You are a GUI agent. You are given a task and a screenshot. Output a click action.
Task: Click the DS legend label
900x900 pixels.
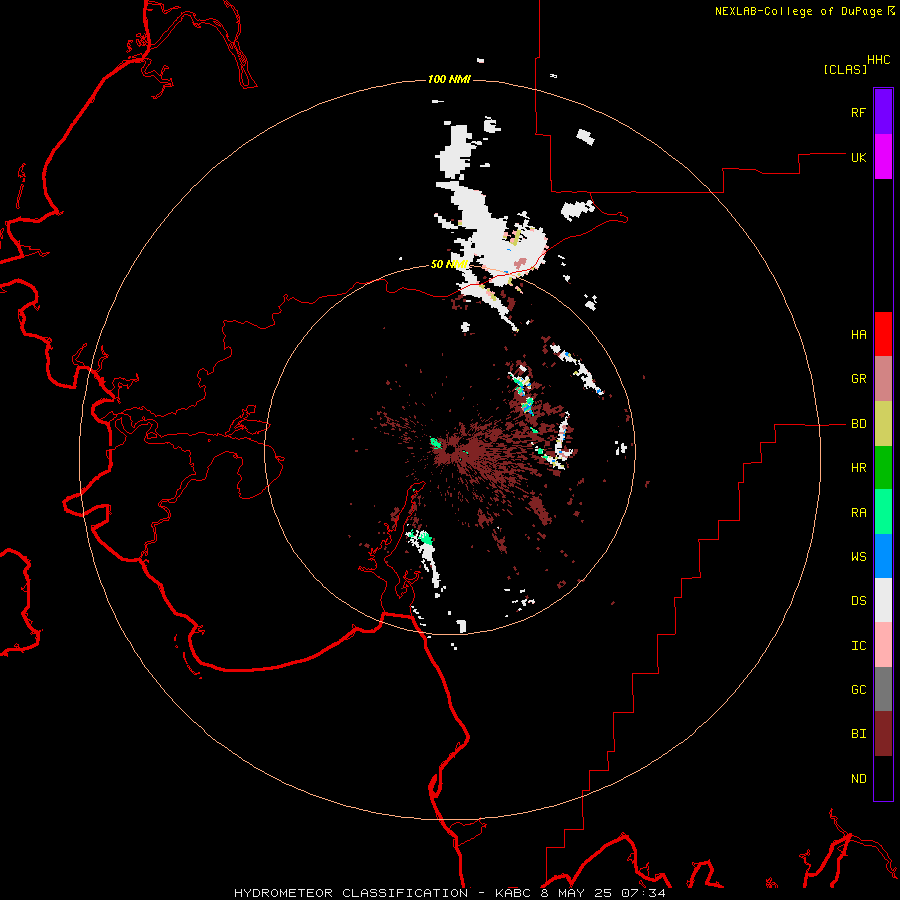pos(859,601)
